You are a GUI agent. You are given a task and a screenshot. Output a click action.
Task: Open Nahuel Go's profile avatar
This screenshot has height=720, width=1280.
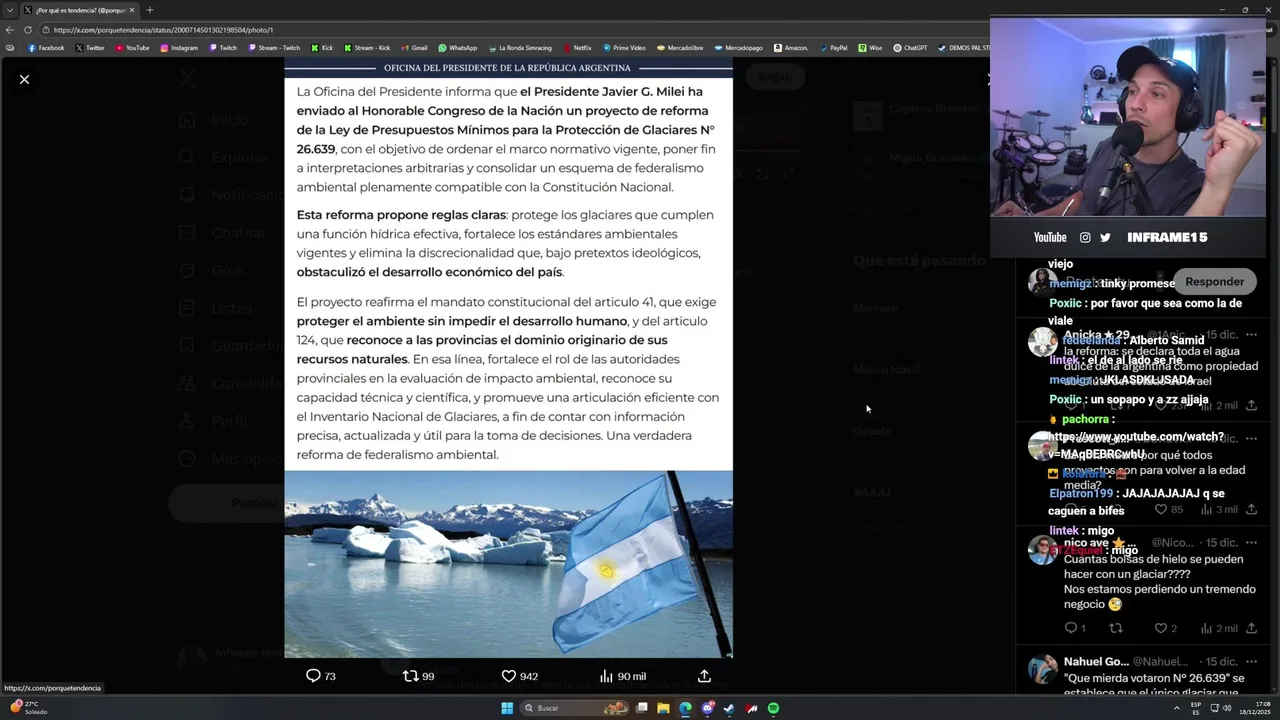pos(1042,669)
